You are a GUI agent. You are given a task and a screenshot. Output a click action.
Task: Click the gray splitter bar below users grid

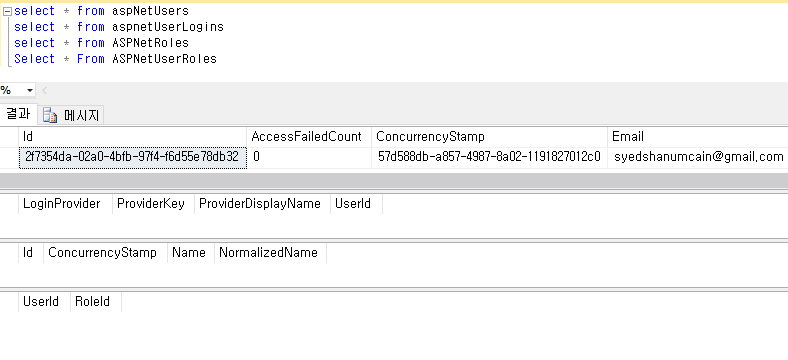click(x=394, y=181)
